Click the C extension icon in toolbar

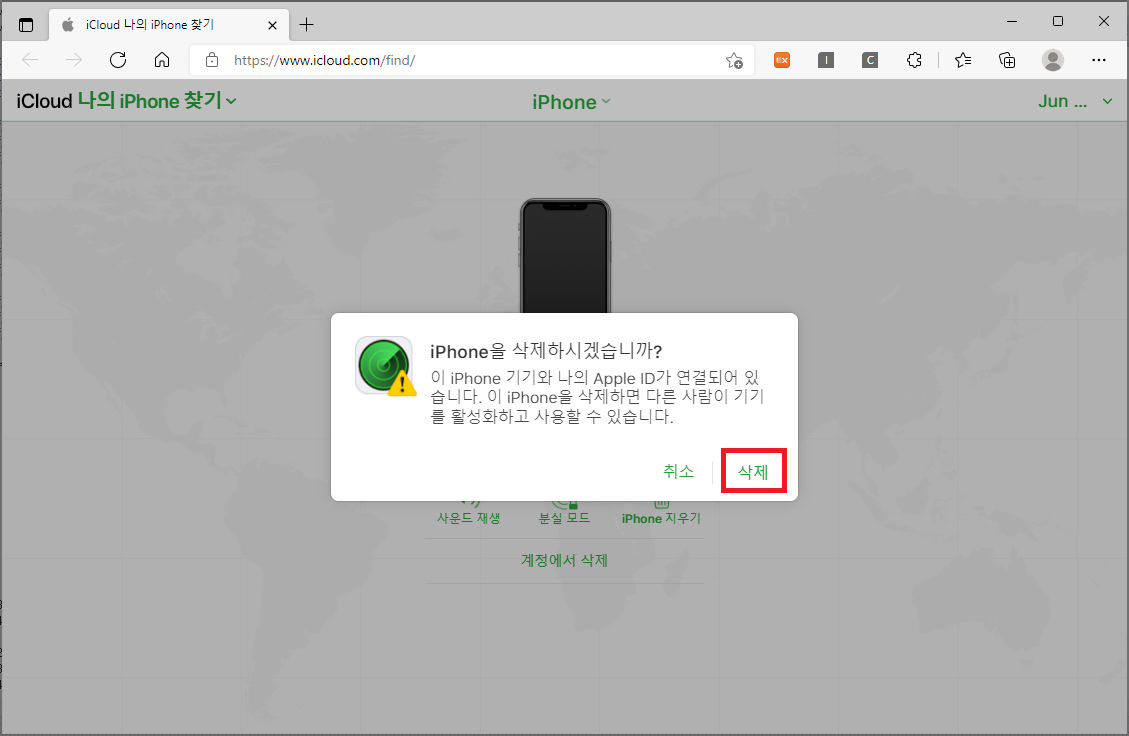[870, 60]
